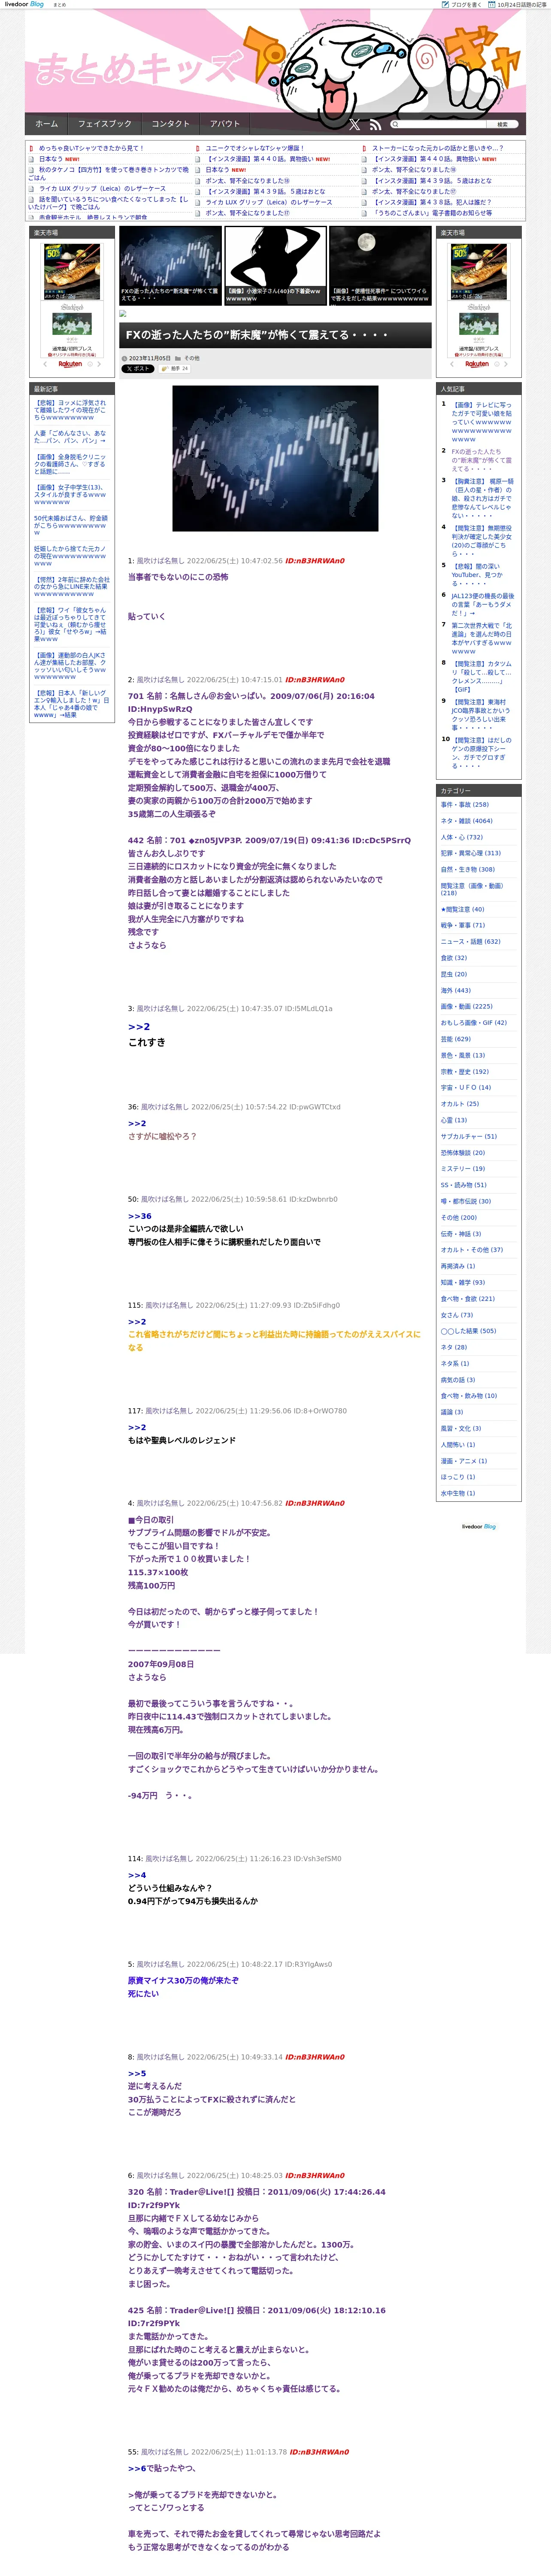
Task: Click the Rakuten logo in left sidebar widget
Action: click(x=71, y=364)
